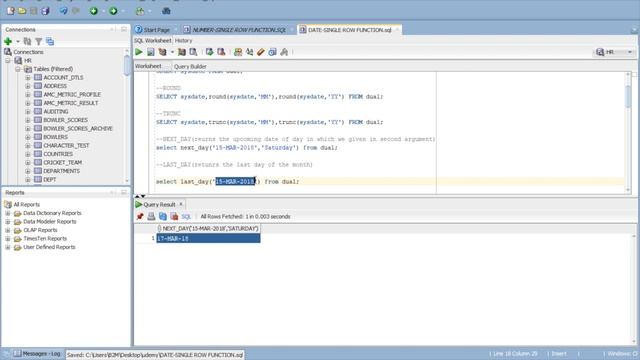The width and height of the screenshot is (640, 360).
Task: Select the CRICKET_TEAM table
Action: (x=62, y=162)
